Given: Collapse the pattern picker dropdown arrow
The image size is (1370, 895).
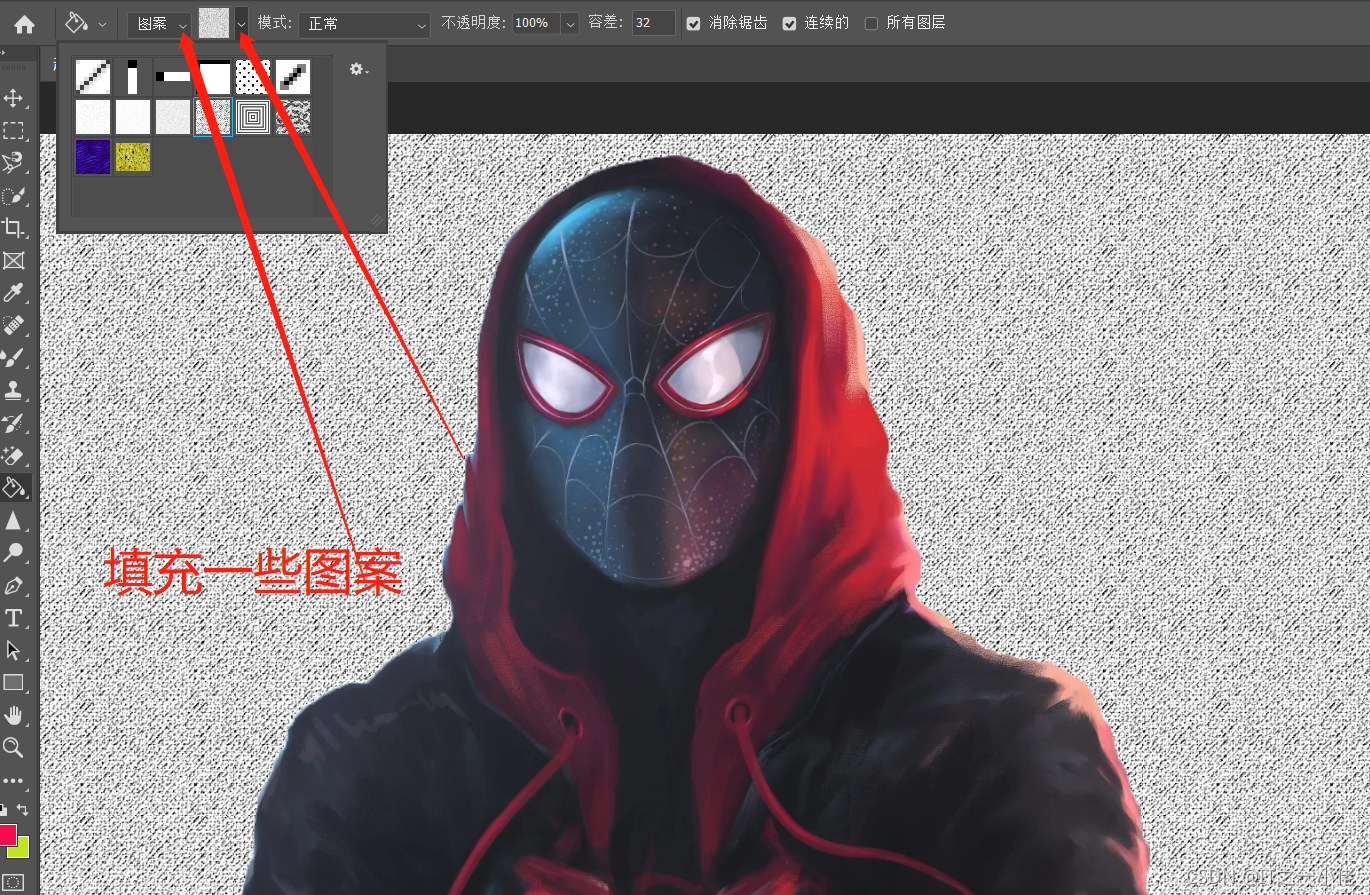Looking at the screenshot, I should [x=241, y=24].
